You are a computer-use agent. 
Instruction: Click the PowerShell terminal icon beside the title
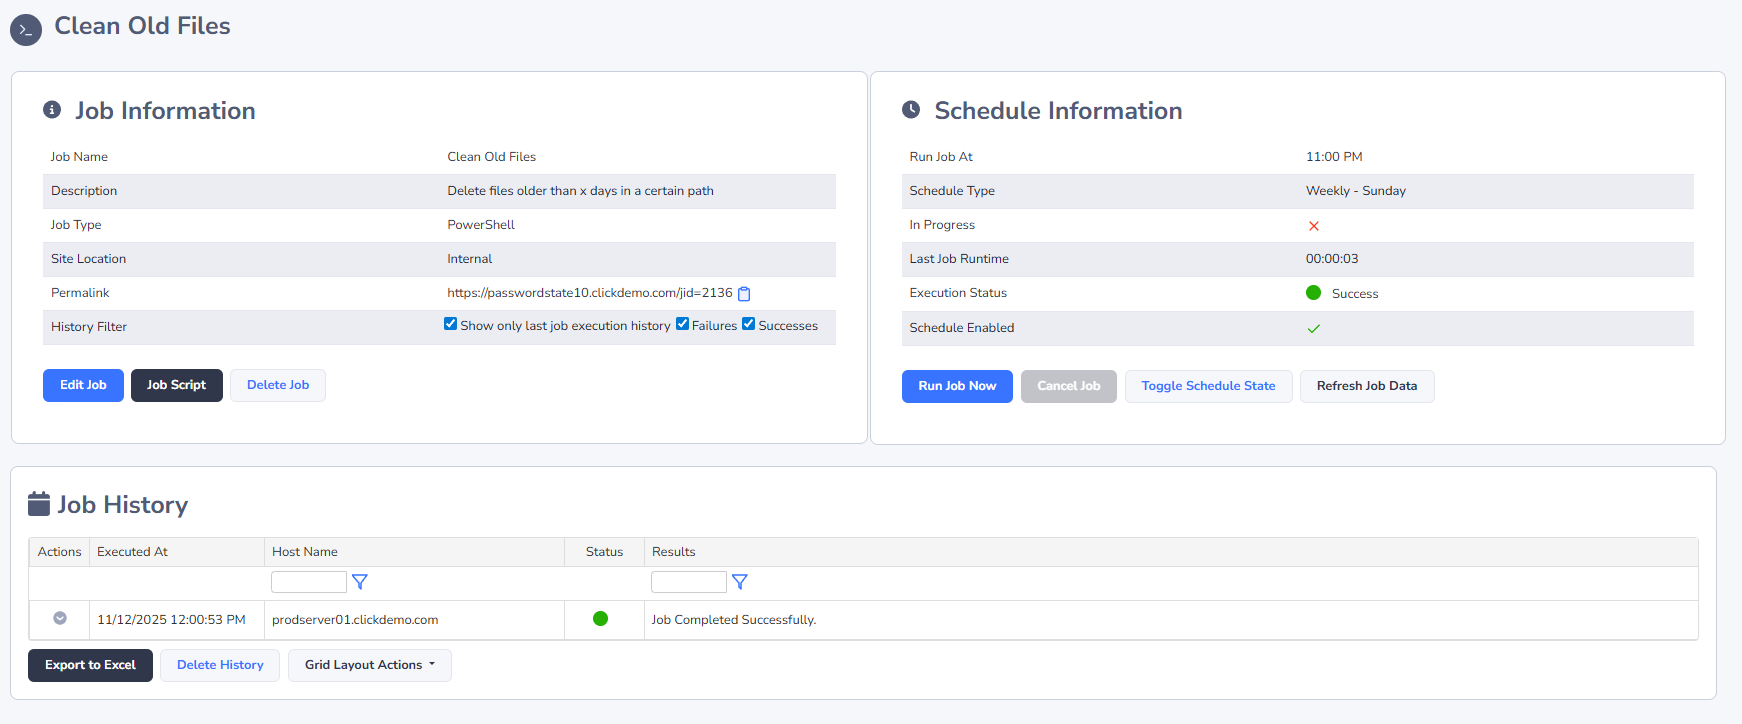coord(26,30)
